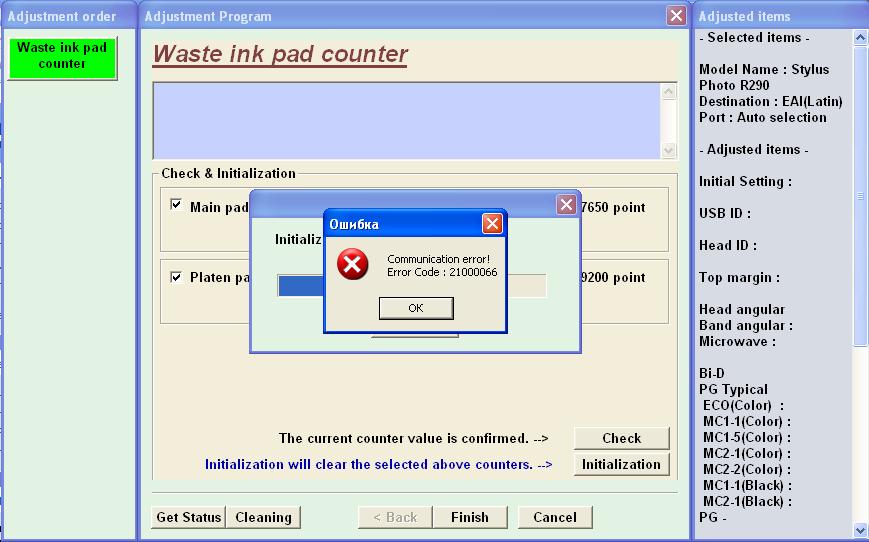Click 'Port : Auto selection' text
The width and height of the screenshot is (869, 542).
click(x=763, y=117)
